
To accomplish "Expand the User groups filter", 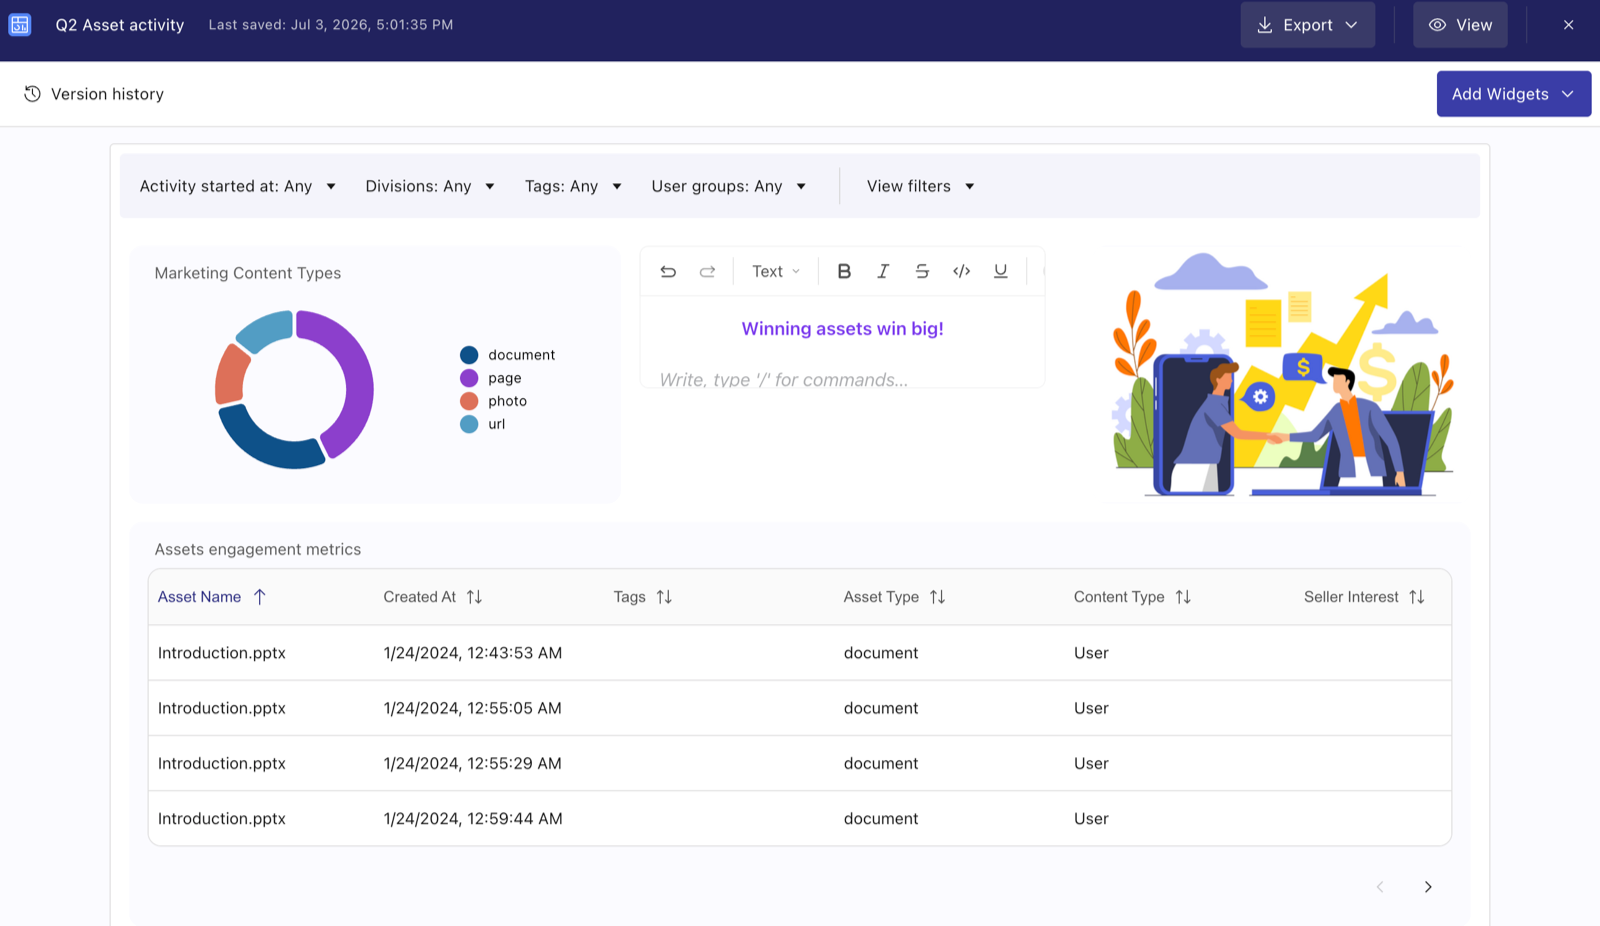I will (x=729, y=186).
